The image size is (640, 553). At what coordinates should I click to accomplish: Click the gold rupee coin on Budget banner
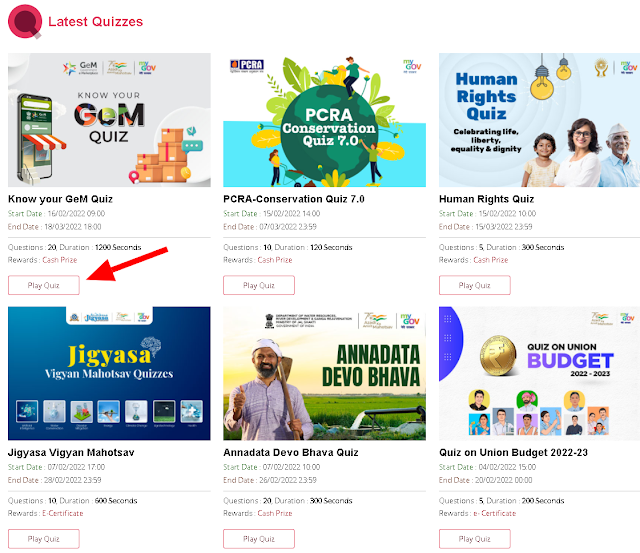coord(498,355)
